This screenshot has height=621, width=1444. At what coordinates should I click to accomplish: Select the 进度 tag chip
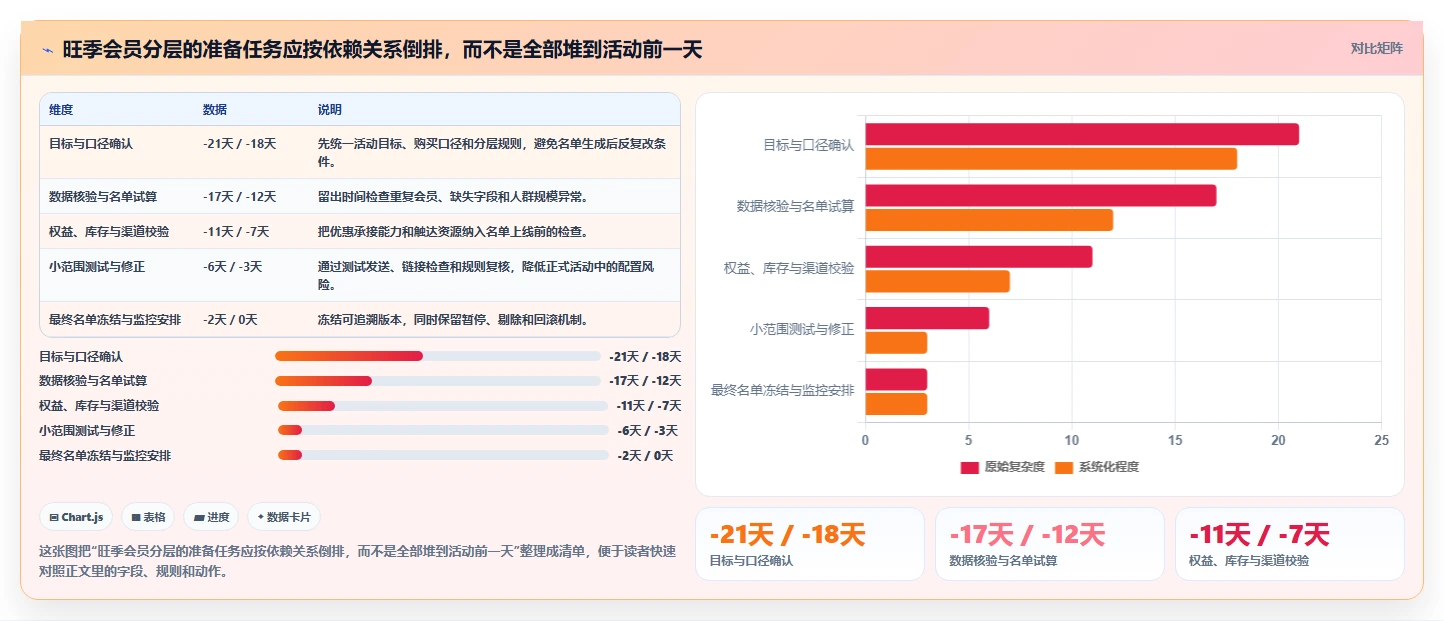[211, 517]
